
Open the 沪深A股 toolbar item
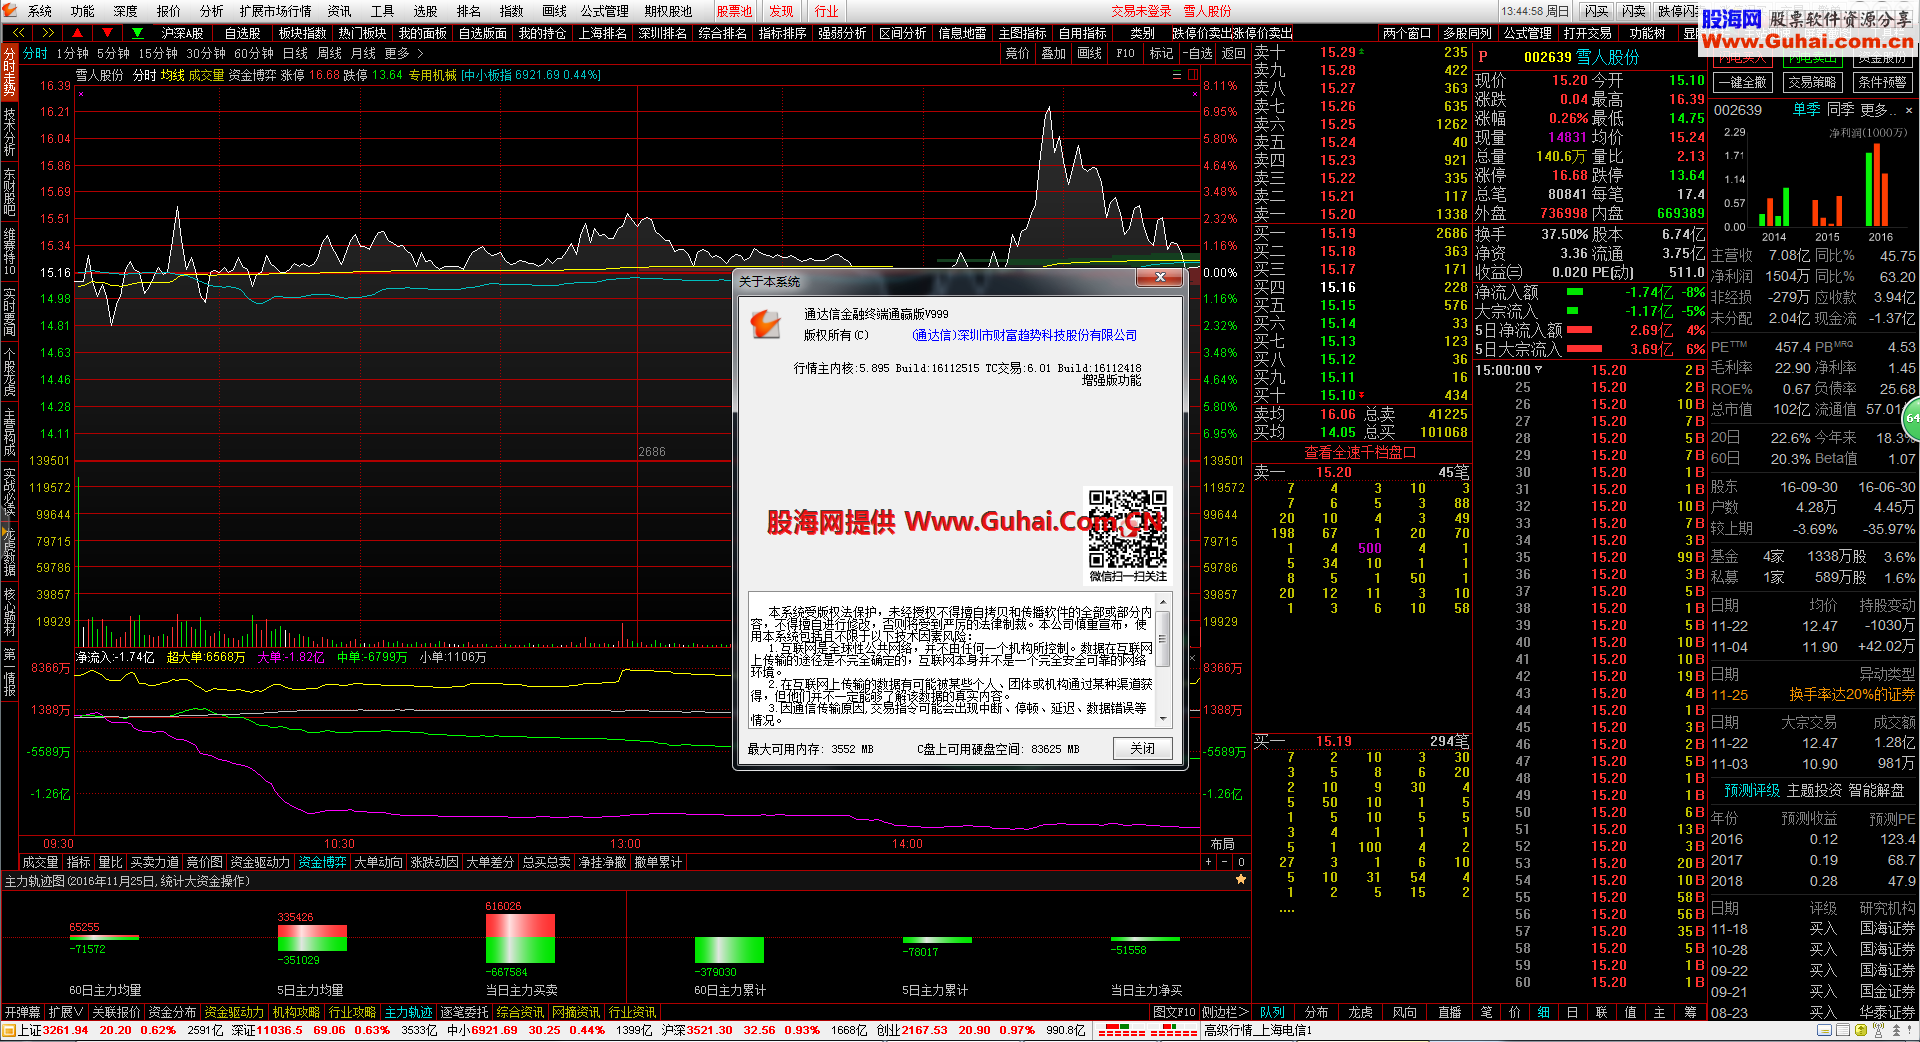pyautogui.click(x=182, y=33)
